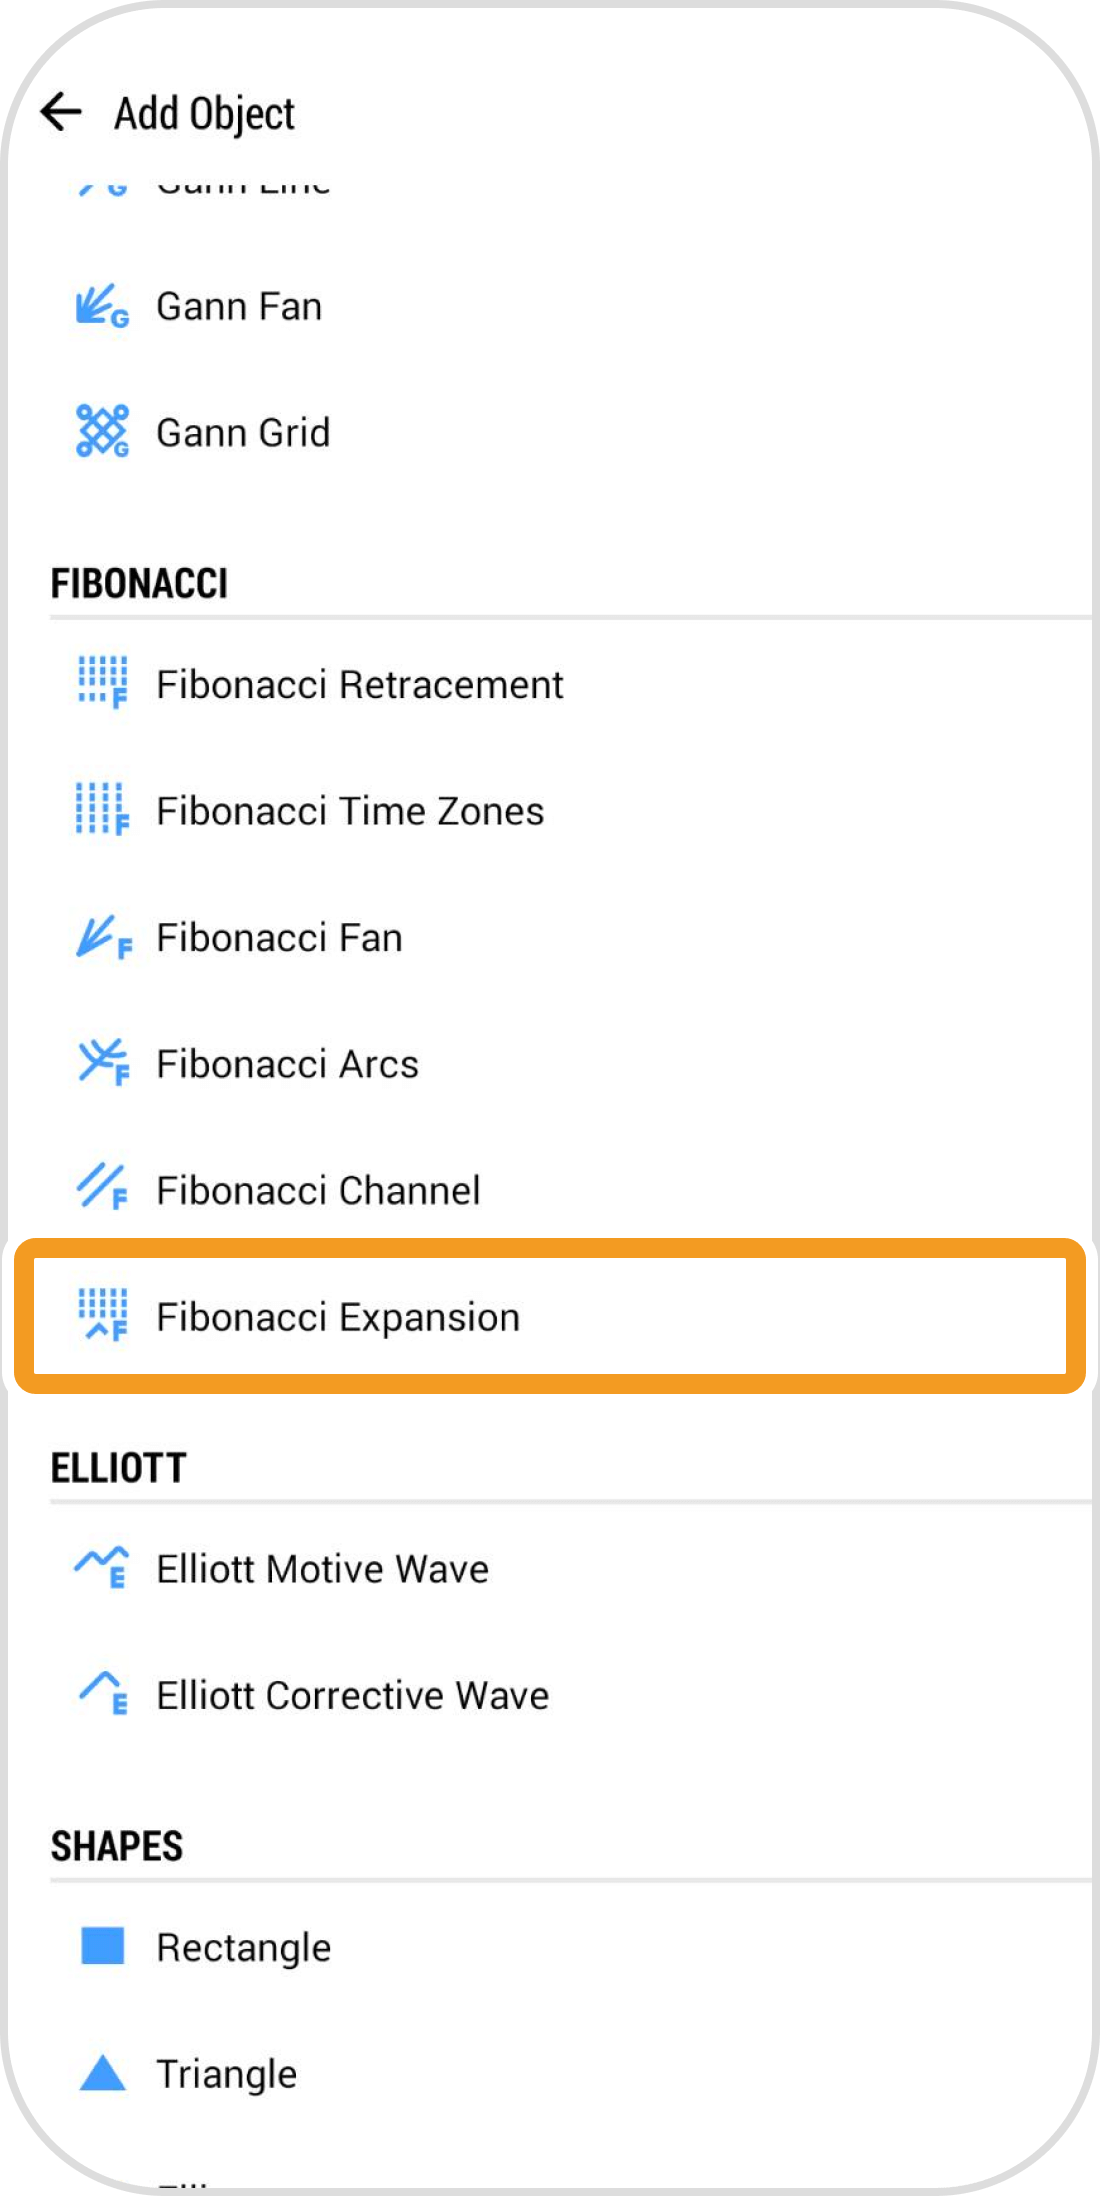Tap the Fibonacci Channel icon
1100x2196 pixels.
tap(102, 1189)
